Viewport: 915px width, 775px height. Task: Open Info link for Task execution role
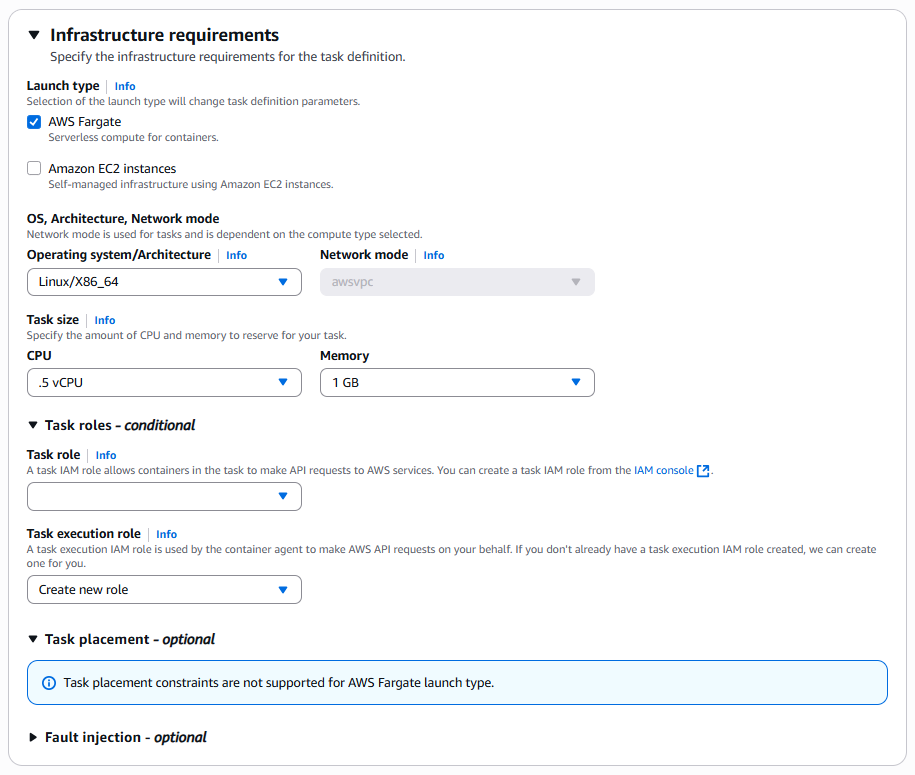[166, 535]
